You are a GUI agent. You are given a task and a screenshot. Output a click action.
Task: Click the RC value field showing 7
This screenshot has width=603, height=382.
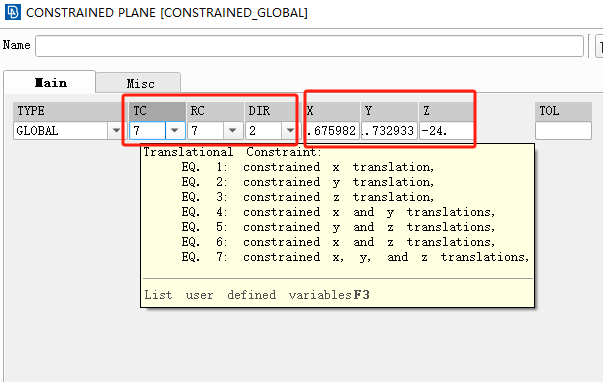[206, 131]
